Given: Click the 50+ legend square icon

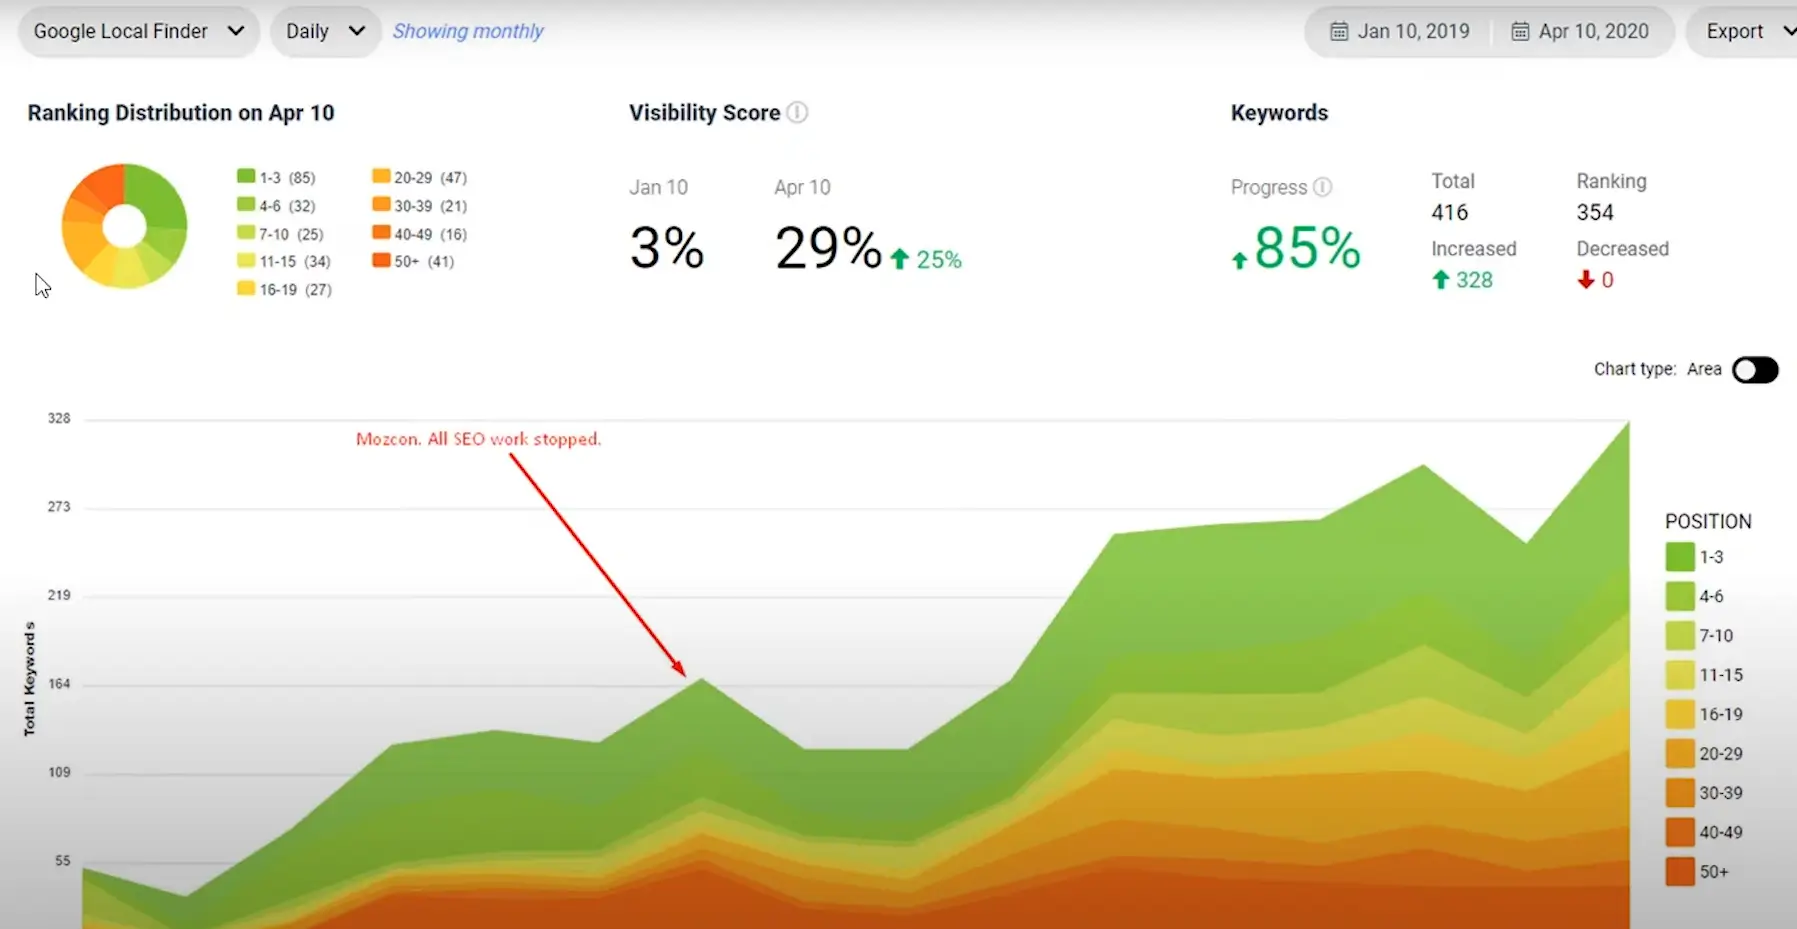Looking at the screenshot, I should pyautogui.click(x=382, y=261).
